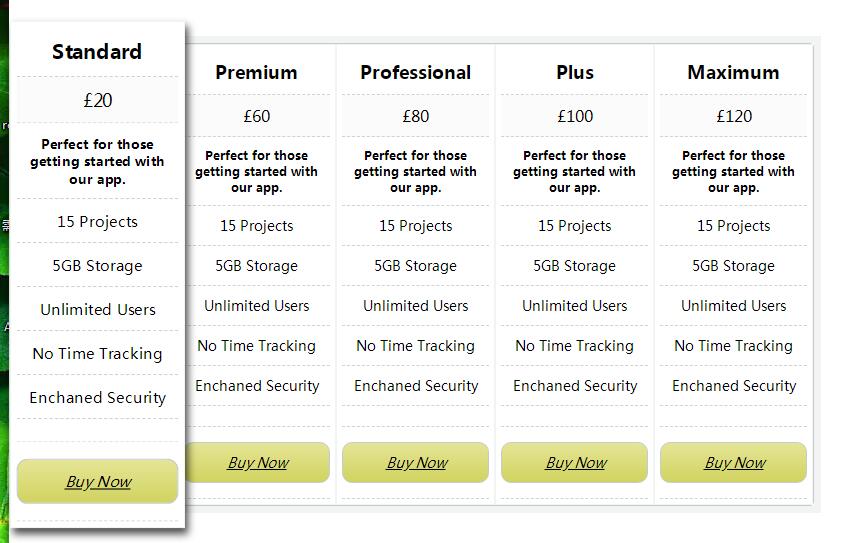The image size is (851, 543).
Task: Select the Standard plan heading
Action: click(97, 52)
